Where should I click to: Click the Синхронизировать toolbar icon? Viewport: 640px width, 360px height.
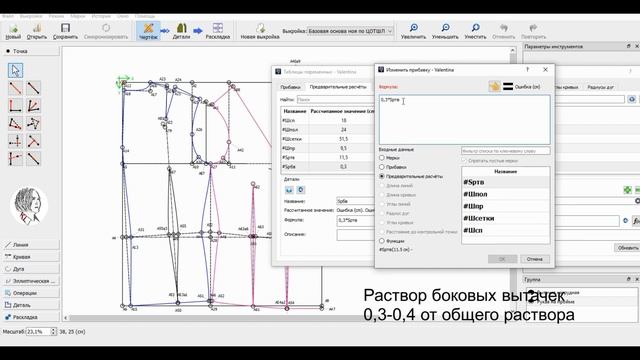[x=106, y=31]
